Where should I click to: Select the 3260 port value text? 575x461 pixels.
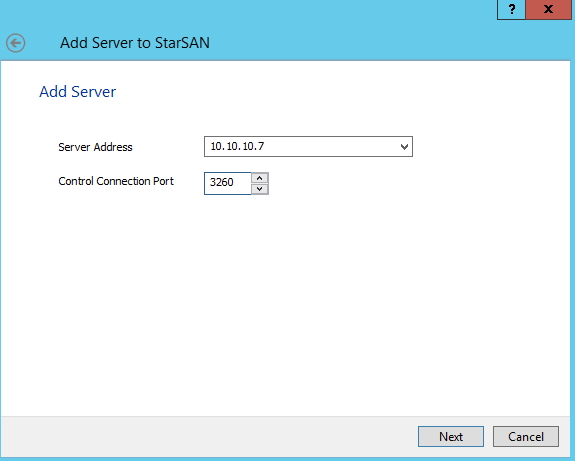[221, 182]
